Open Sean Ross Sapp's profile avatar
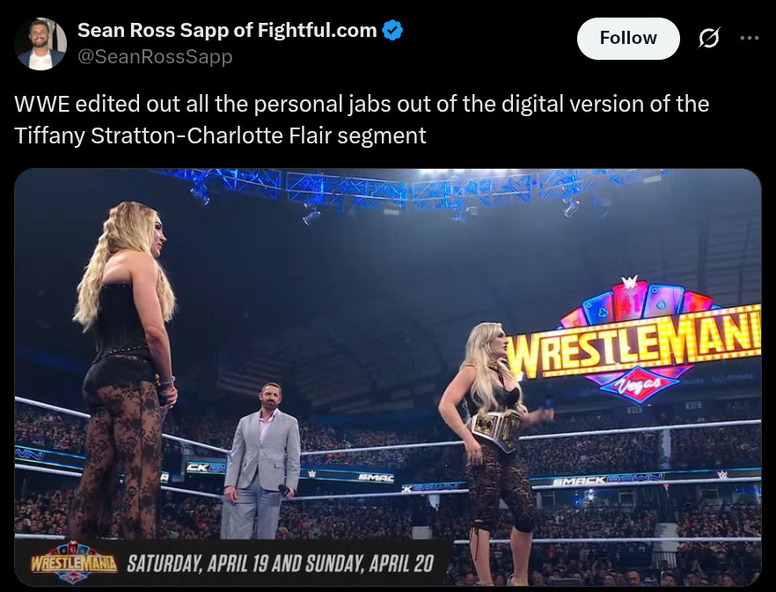 (41, 44)
